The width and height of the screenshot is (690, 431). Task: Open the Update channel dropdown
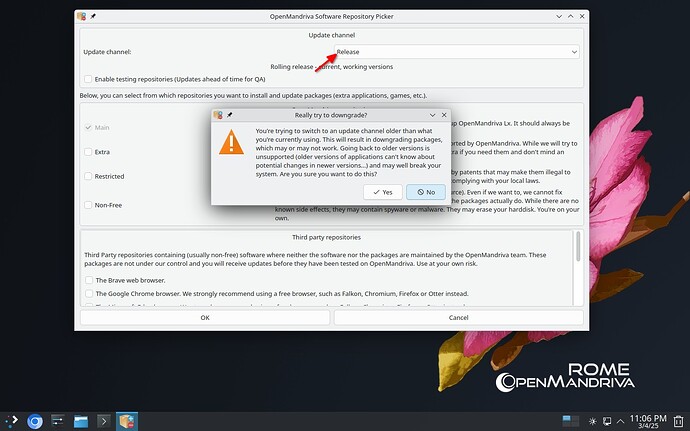[x=455, y=51]
